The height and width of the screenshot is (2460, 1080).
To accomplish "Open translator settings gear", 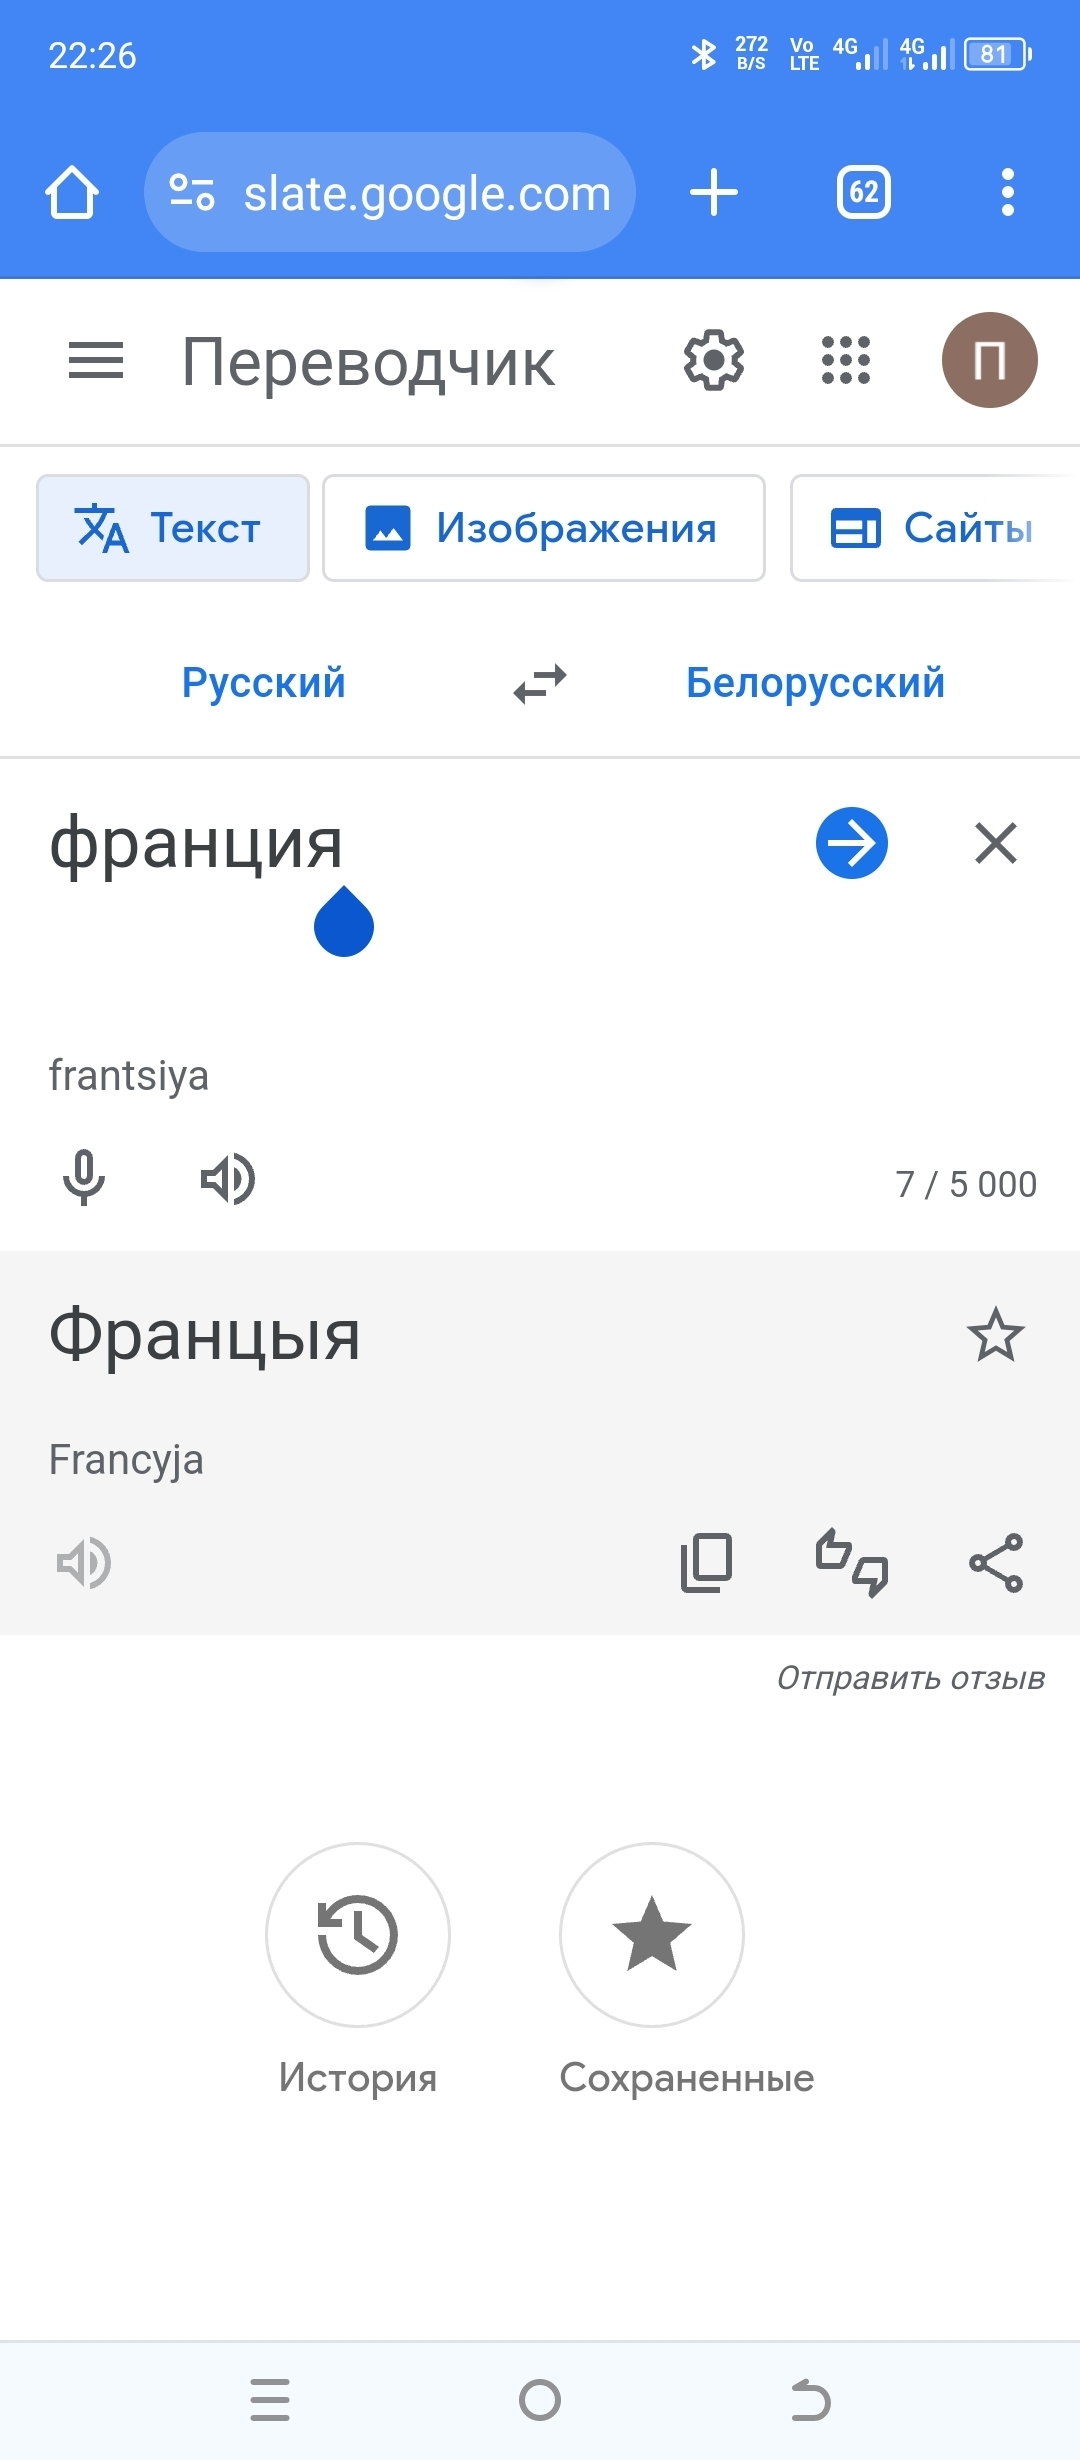I will [x=713, y=361].
